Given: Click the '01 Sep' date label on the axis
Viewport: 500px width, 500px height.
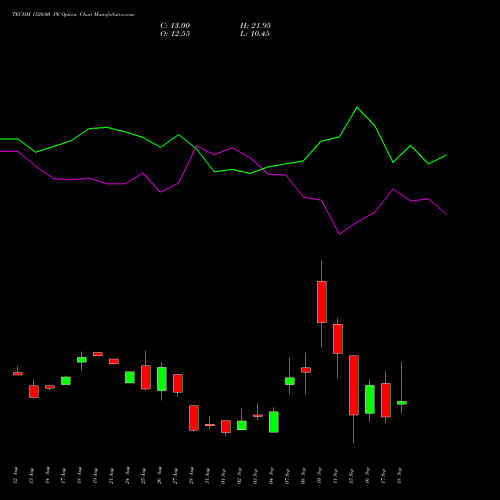Looking at the screenshot, I should tap(223, 476).
